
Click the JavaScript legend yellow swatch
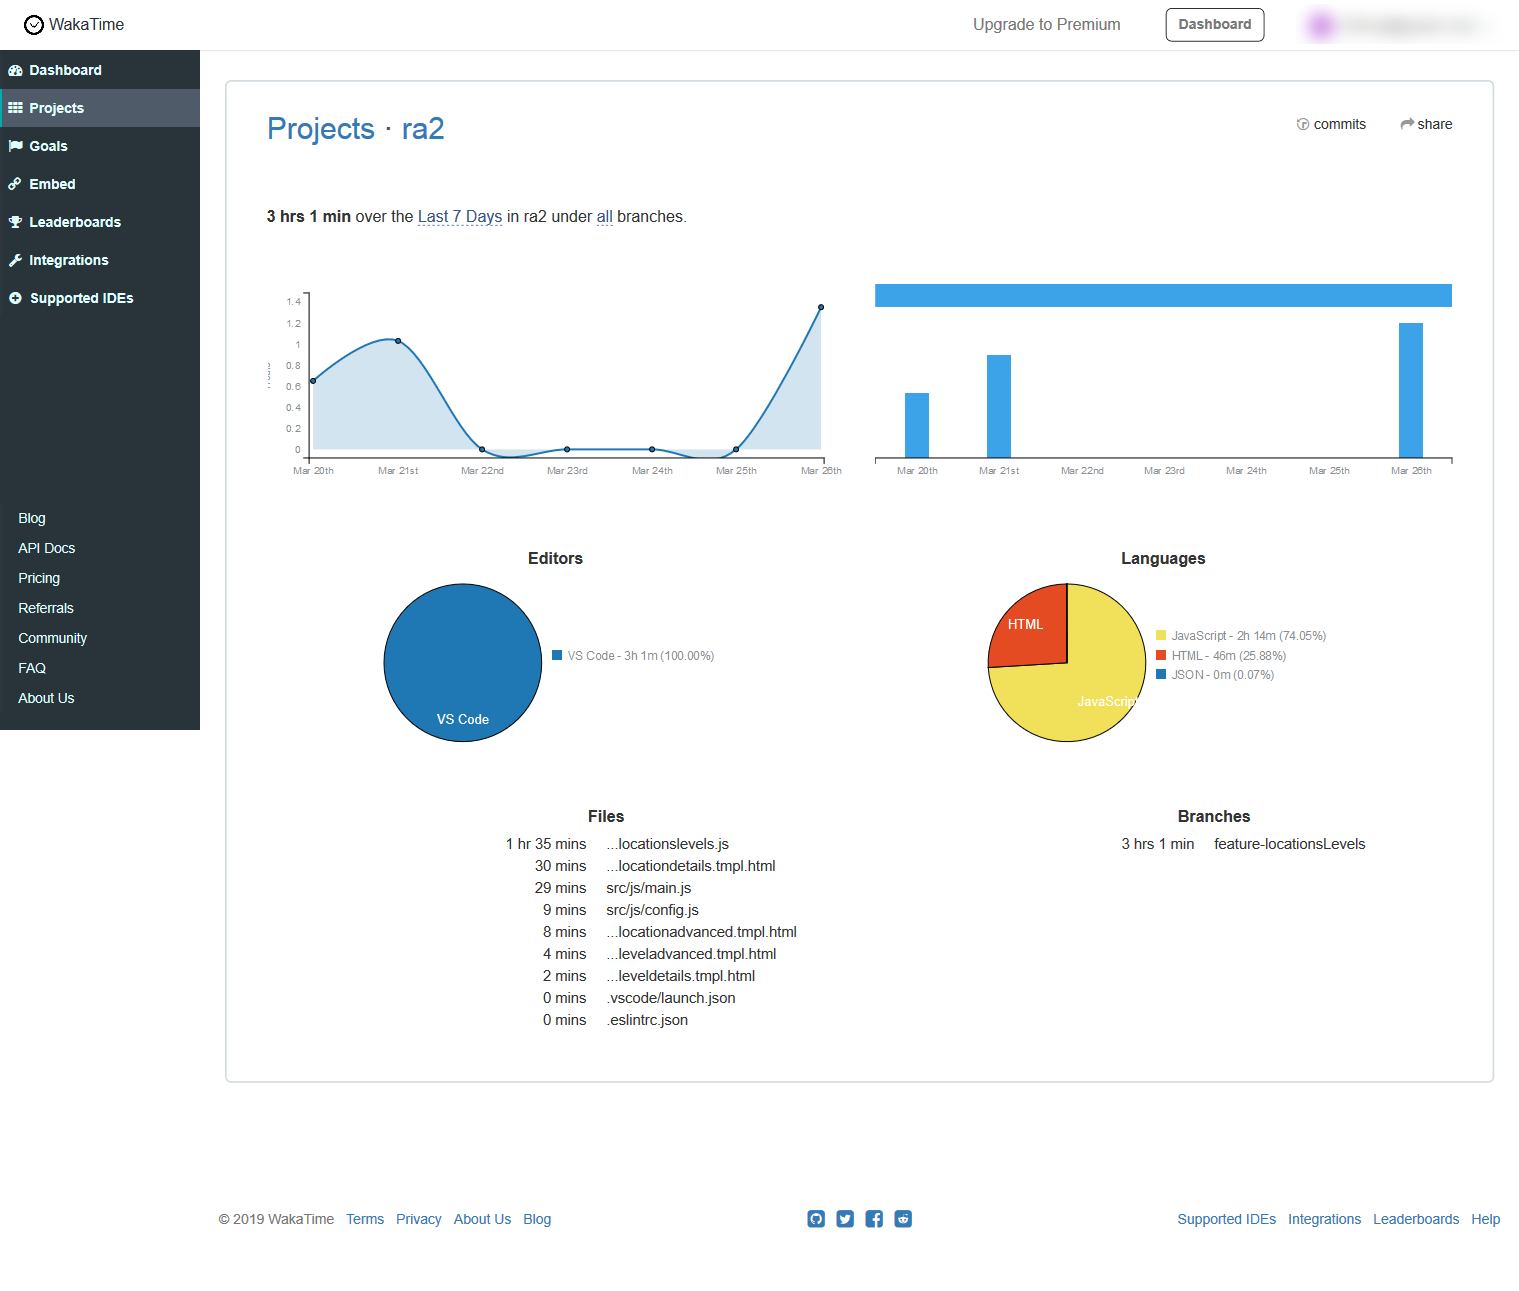[1161, 635]
